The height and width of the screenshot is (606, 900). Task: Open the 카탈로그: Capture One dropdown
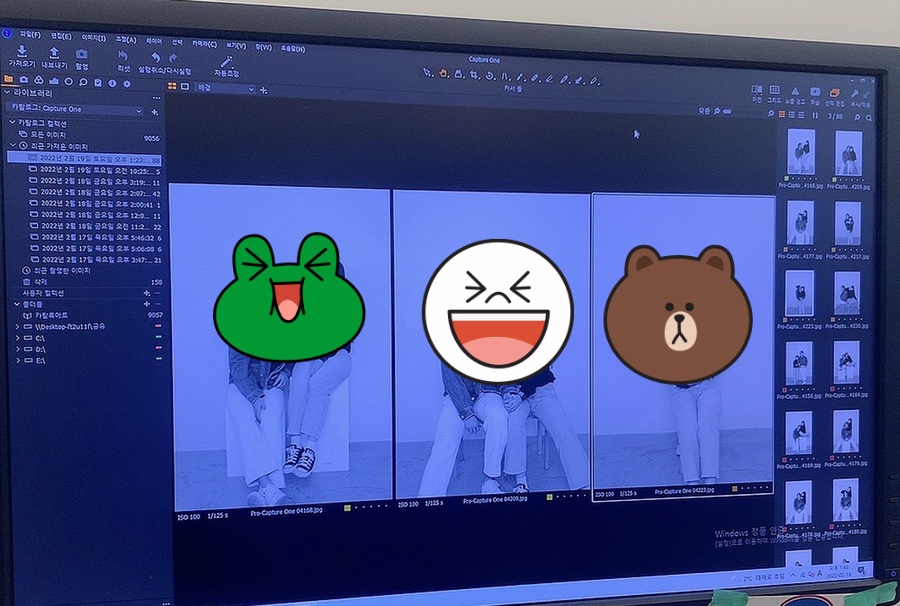click(75, 108)
